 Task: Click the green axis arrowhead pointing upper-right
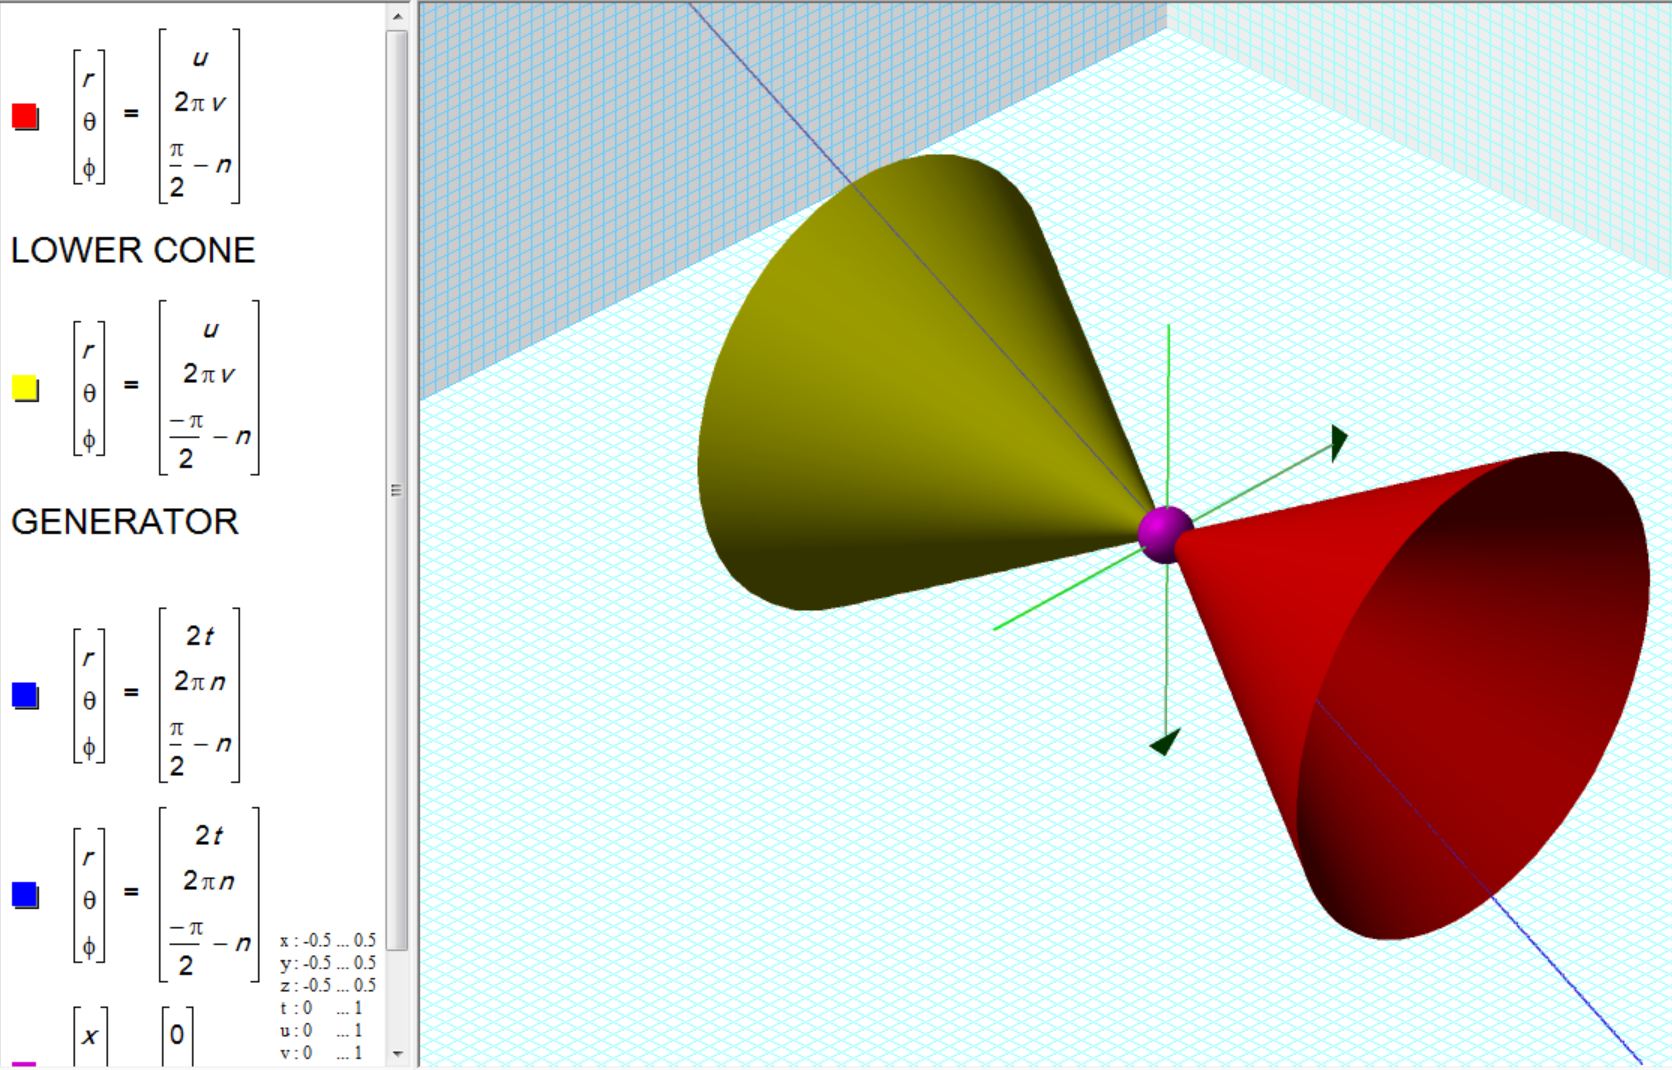pyautogui.click(x=1339, y=441)
